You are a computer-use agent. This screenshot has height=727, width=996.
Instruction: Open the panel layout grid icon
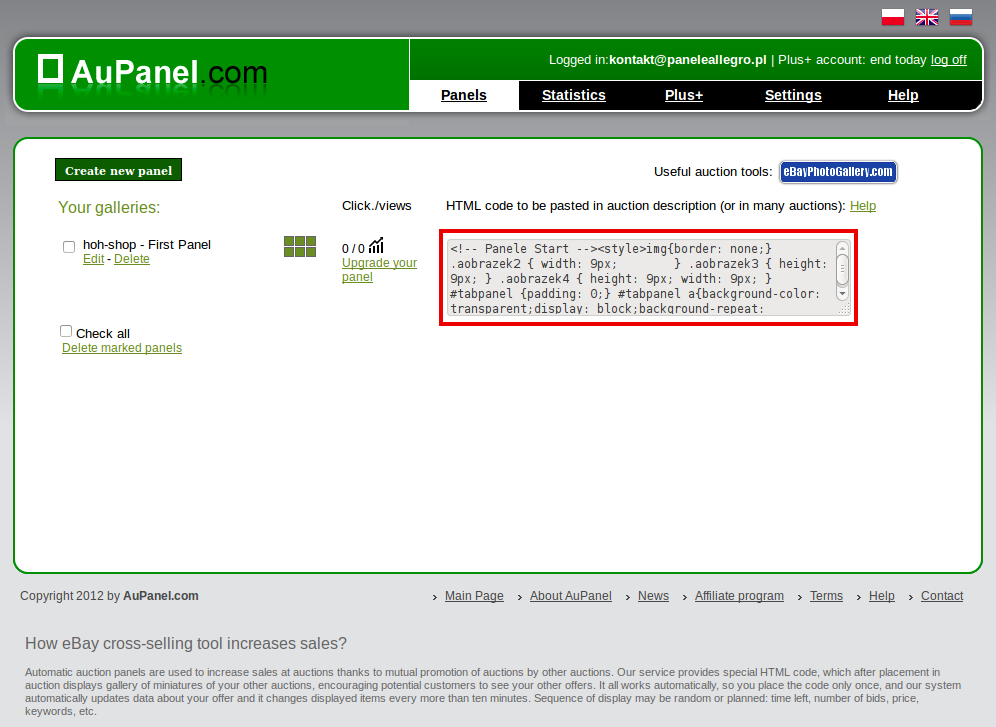[x=300, y=246]
